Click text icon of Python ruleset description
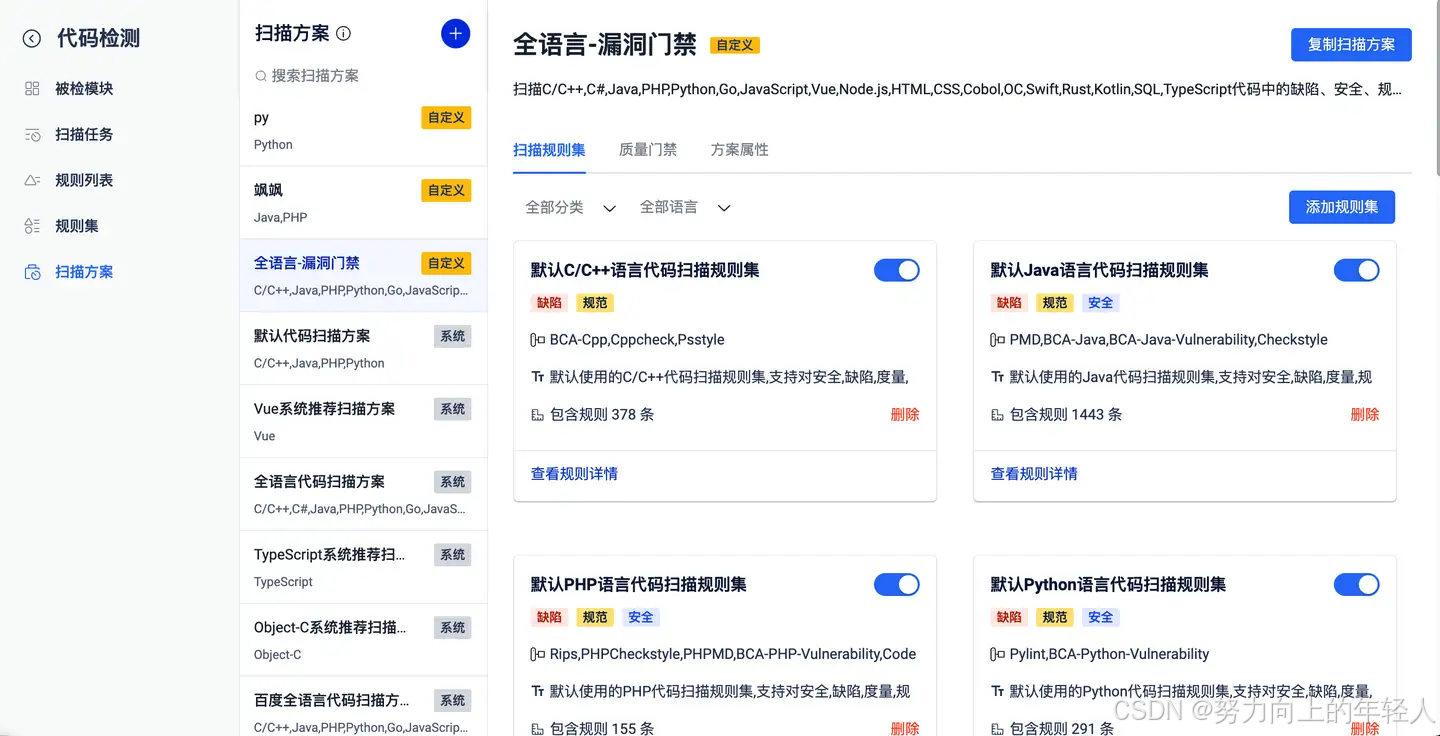Viewport: 1440px width, 736px height. pos(997,691)
